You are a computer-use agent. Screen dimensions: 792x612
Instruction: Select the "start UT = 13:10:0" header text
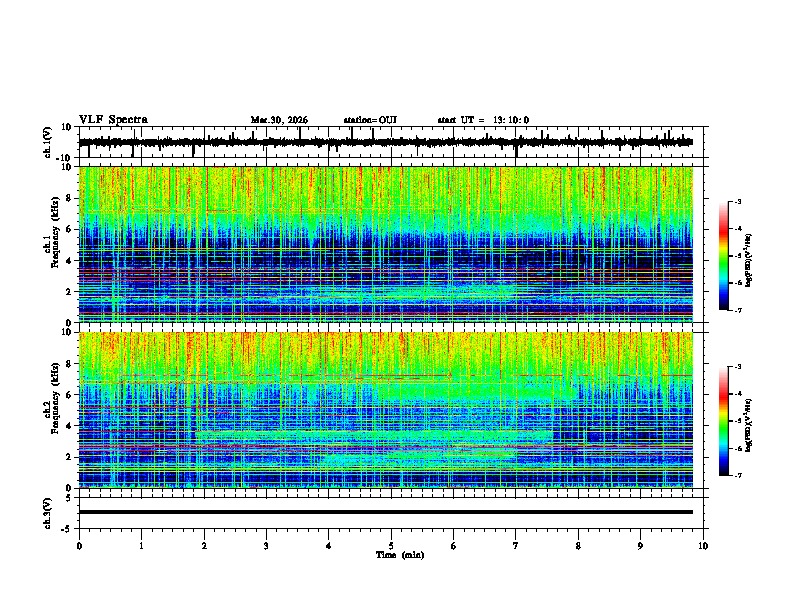tap(483, 120)
